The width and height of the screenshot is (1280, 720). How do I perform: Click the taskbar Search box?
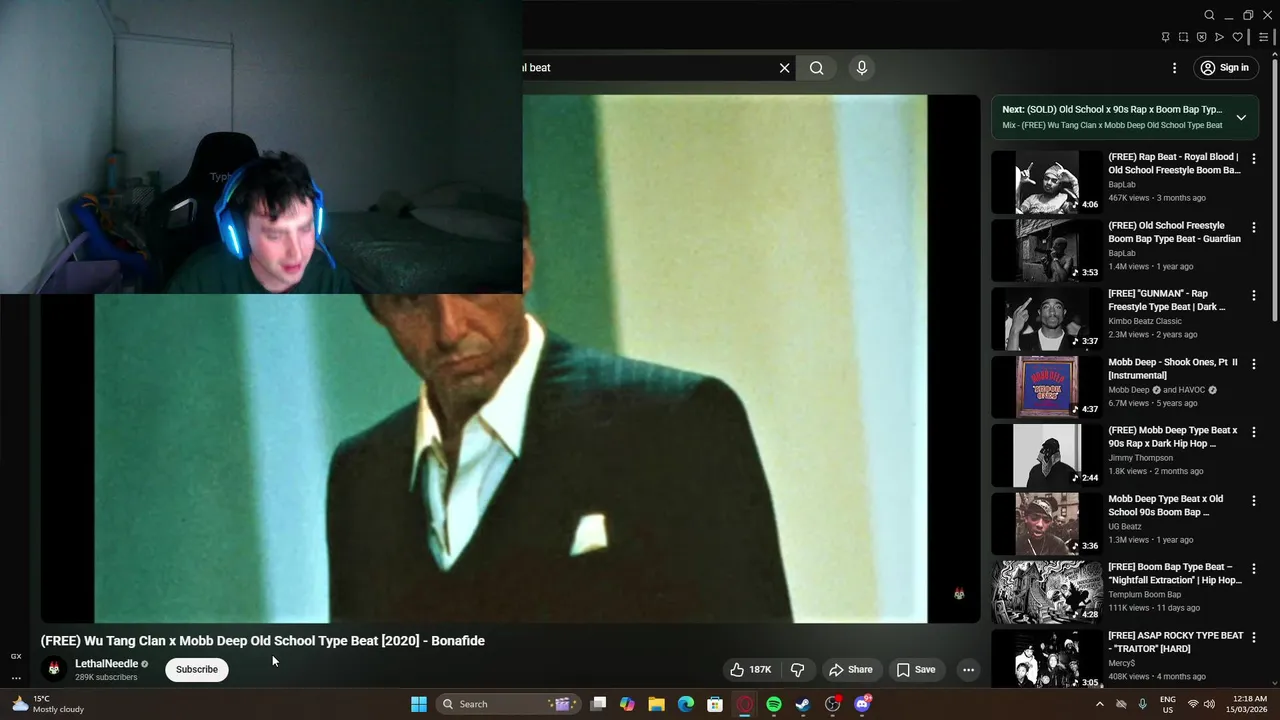(x=508, y=704)
